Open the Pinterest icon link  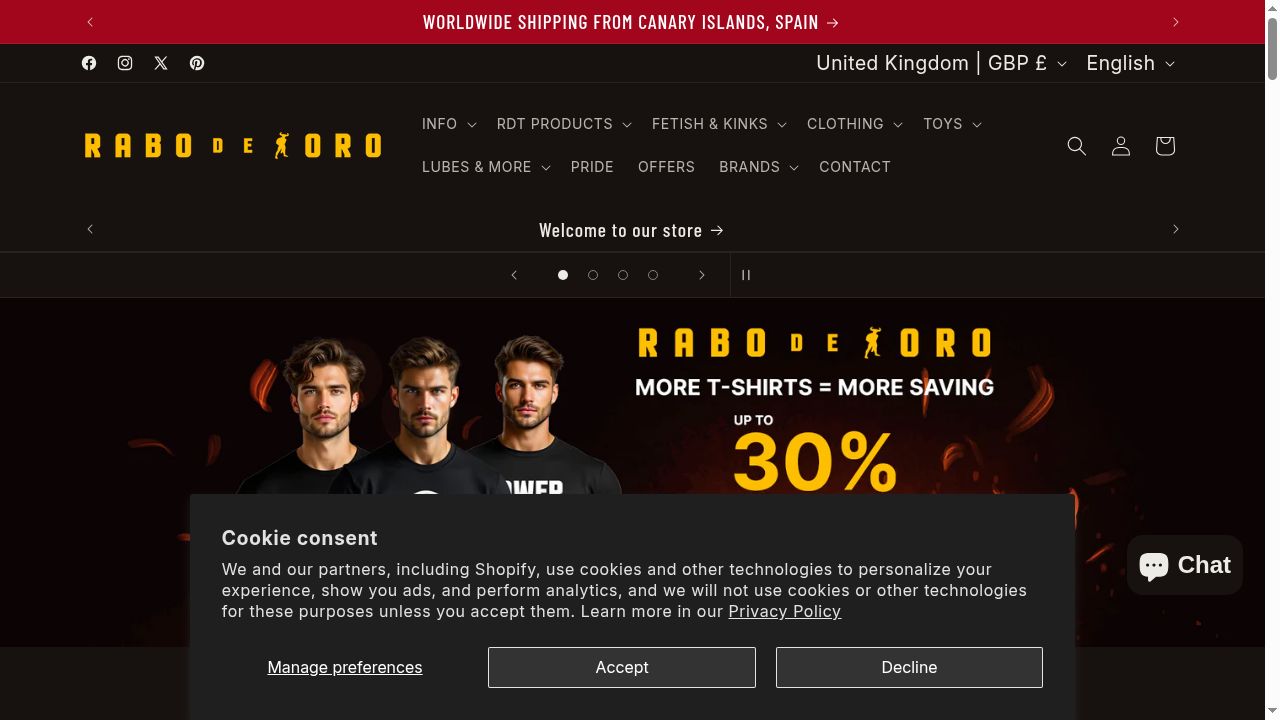197,63
